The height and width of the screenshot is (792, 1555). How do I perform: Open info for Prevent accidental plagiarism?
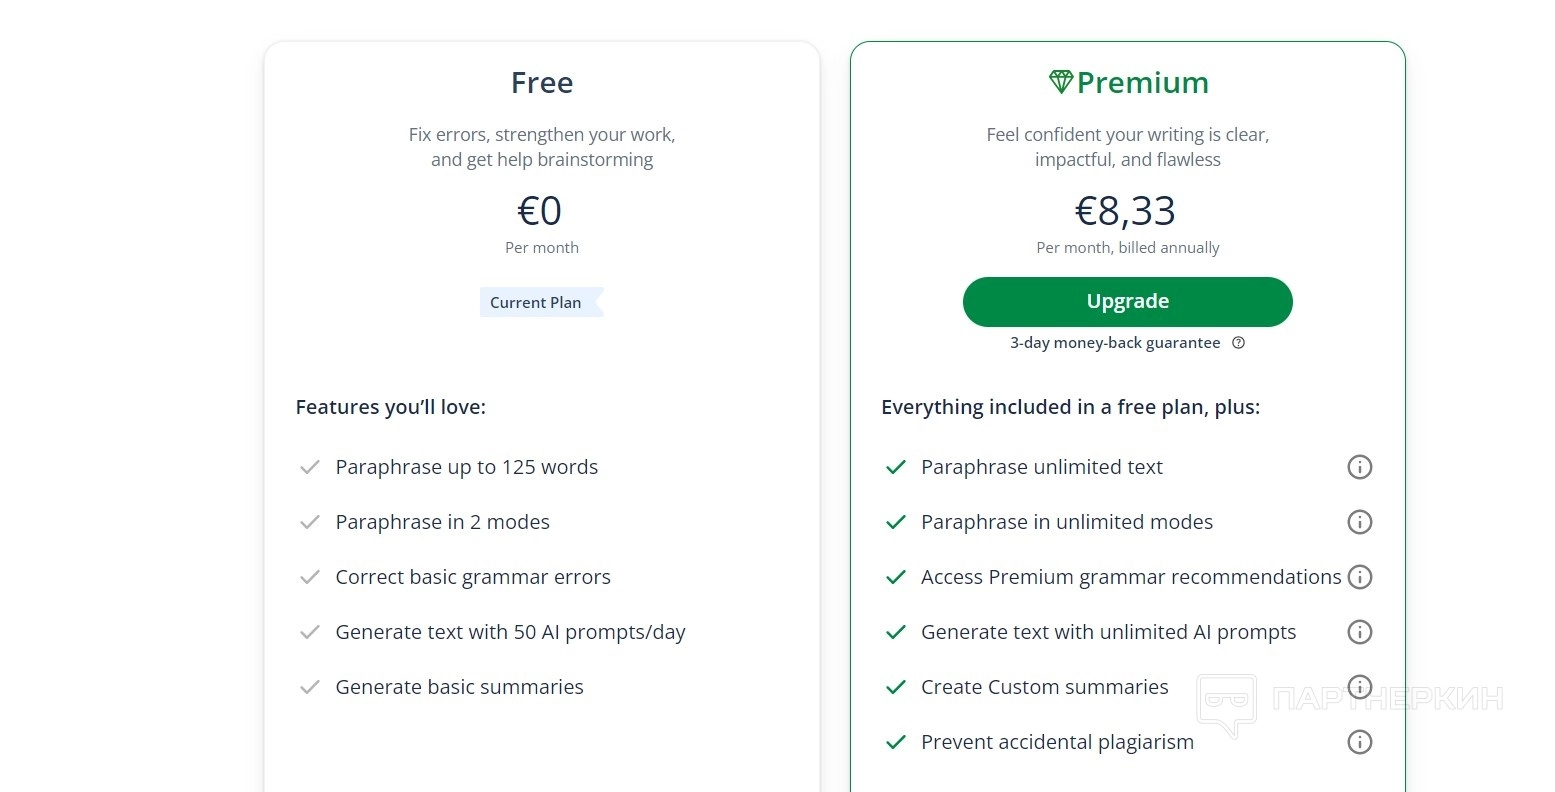coord(1359,742)
